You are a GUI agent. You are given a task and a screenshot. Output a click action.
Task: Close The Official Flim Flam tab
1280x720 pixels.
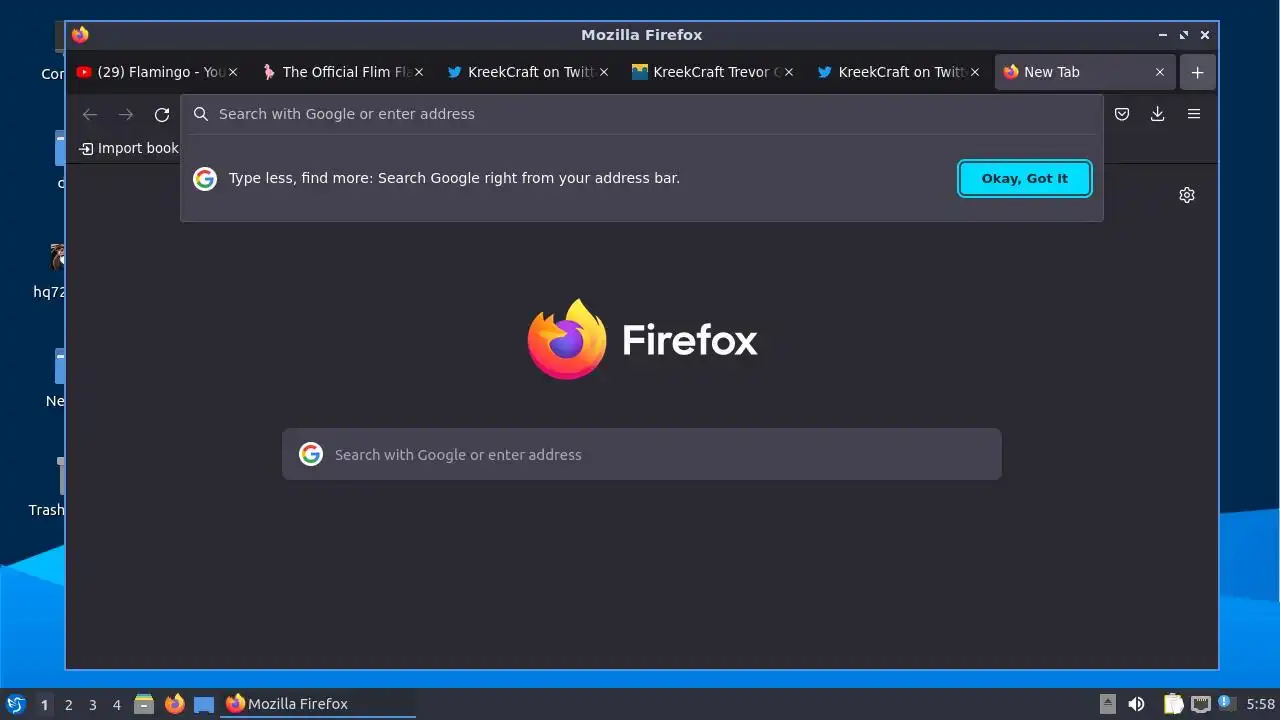[419, 72]
